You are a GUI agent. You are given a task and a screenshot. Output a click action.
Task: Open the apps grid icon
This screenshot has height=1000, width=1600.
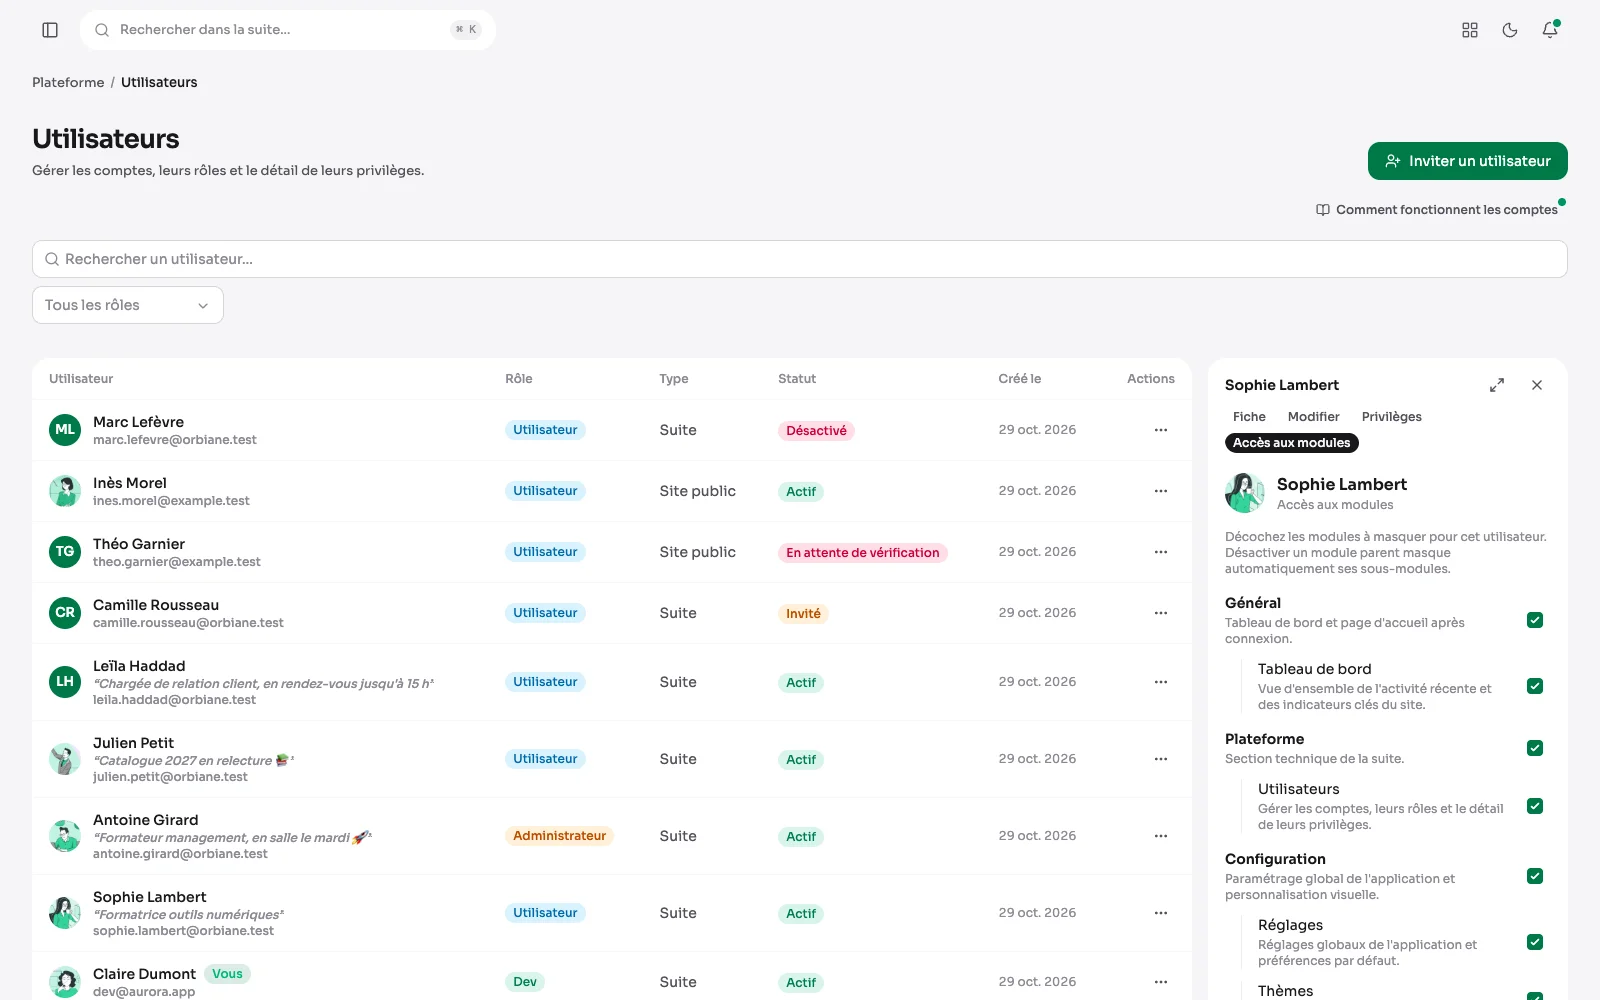click(x=1470, y=30)
